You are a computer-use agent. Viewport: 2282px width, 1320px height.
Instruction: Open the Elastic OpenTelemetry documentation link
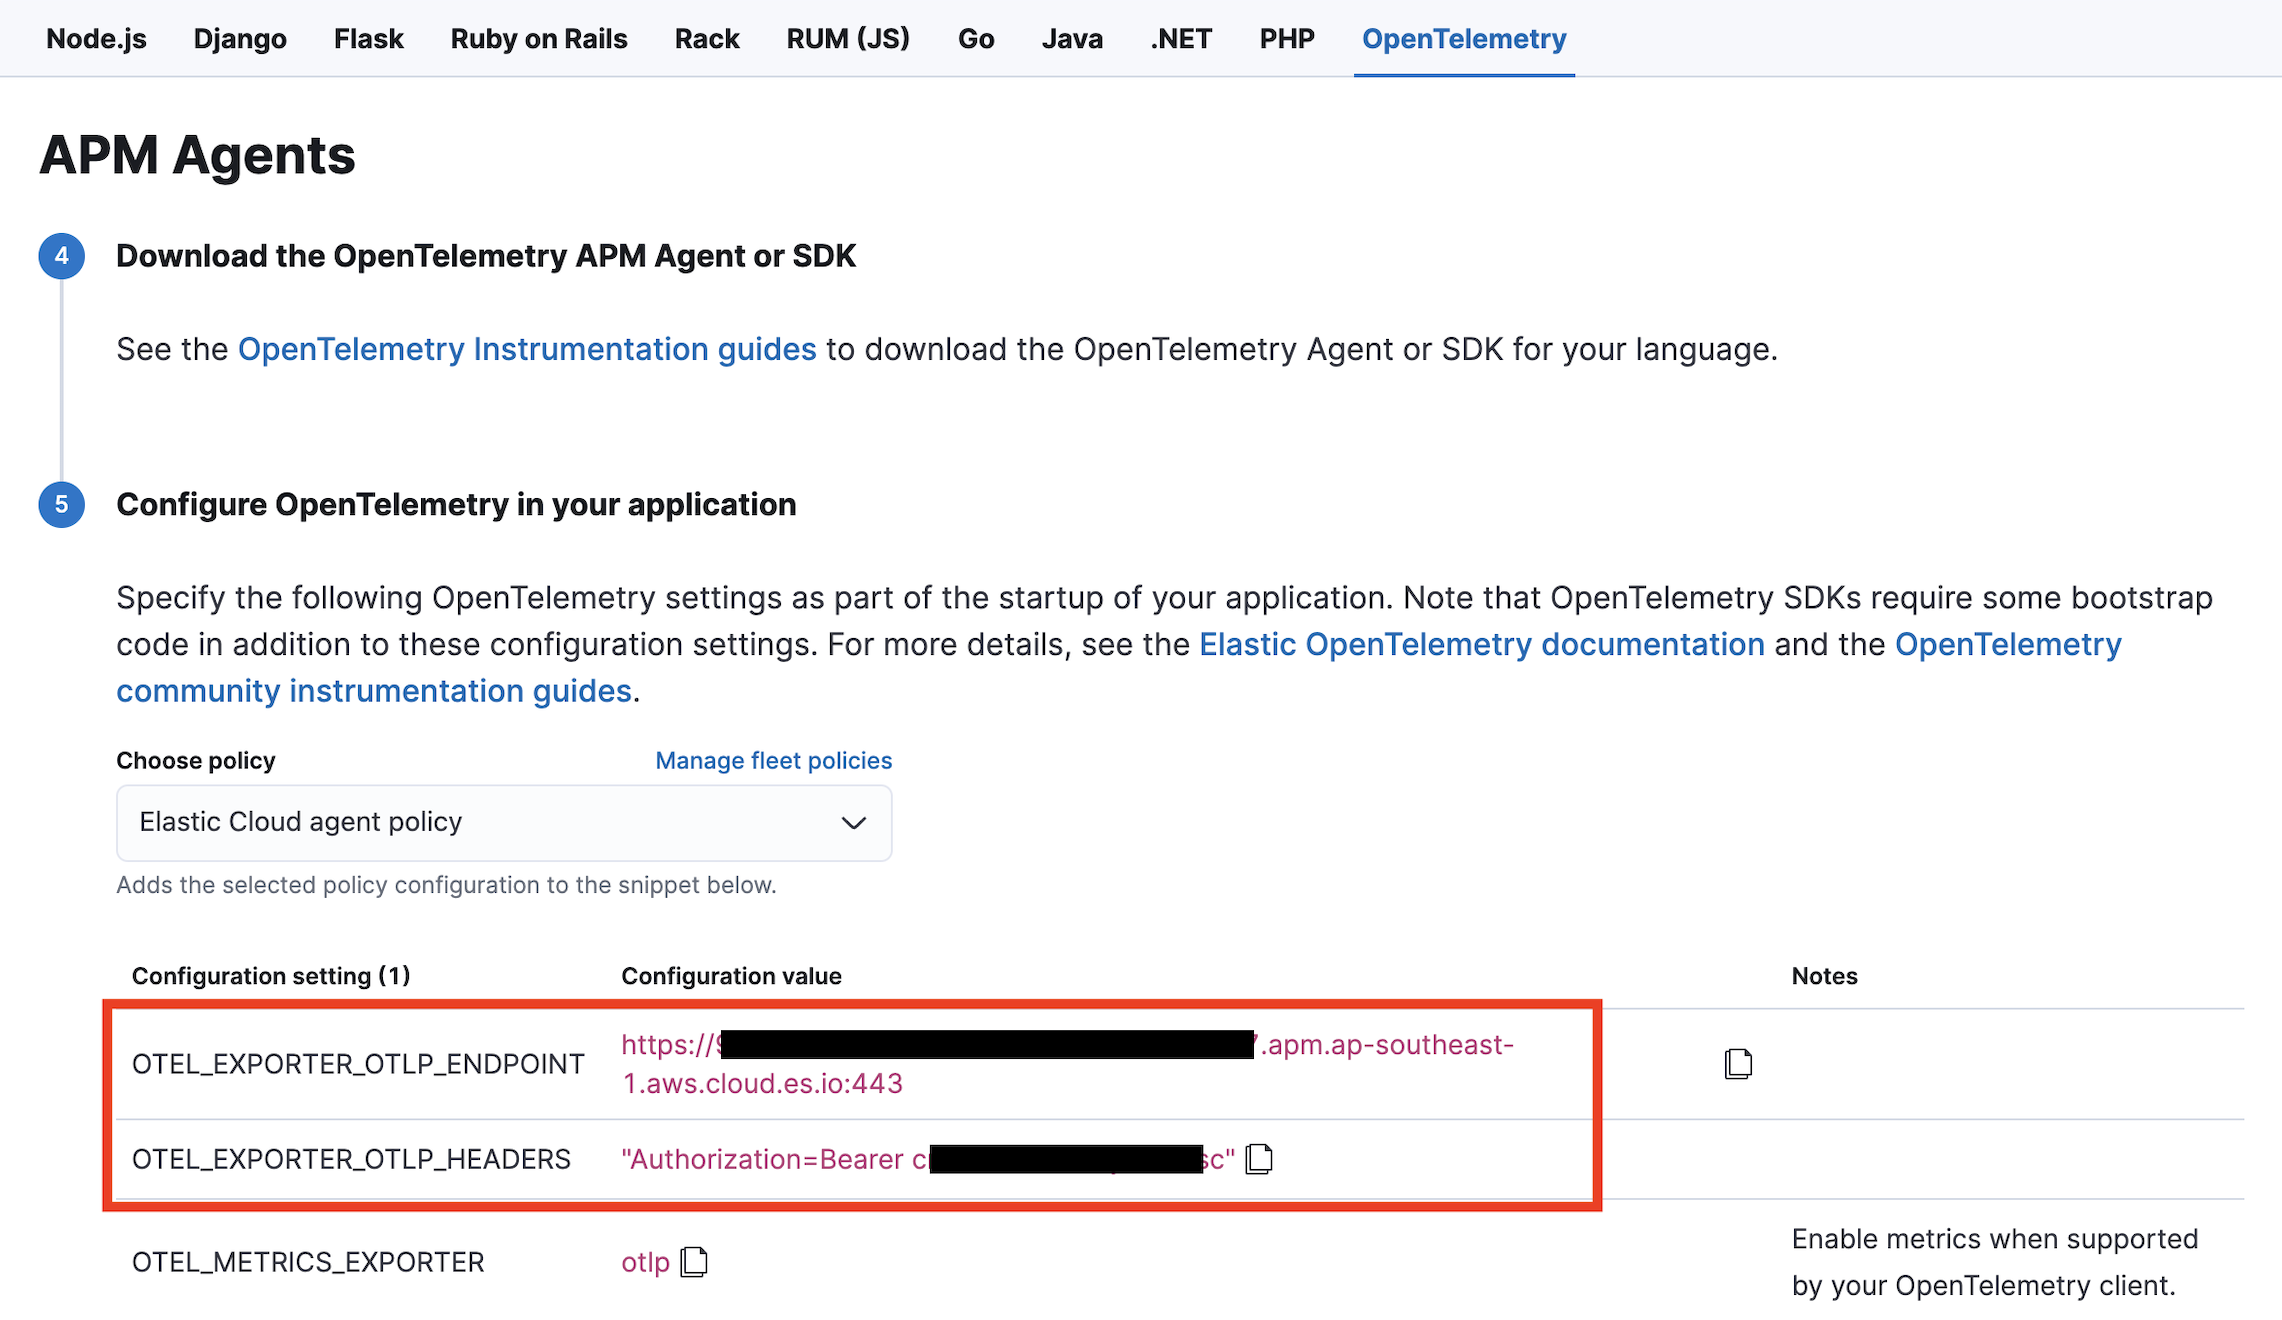pyautogui.click(x=1482, y=644)
